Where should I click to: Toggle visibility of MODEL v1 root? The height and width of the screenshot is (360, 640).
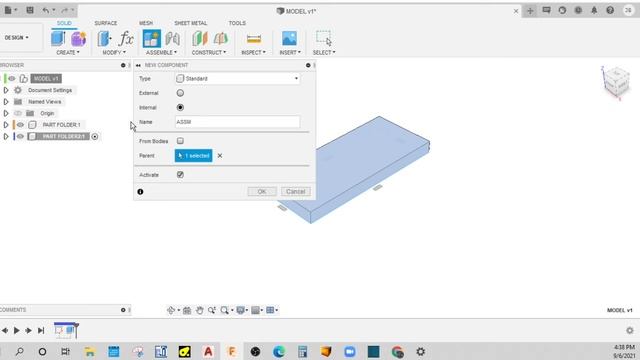(x=12, y=78)
